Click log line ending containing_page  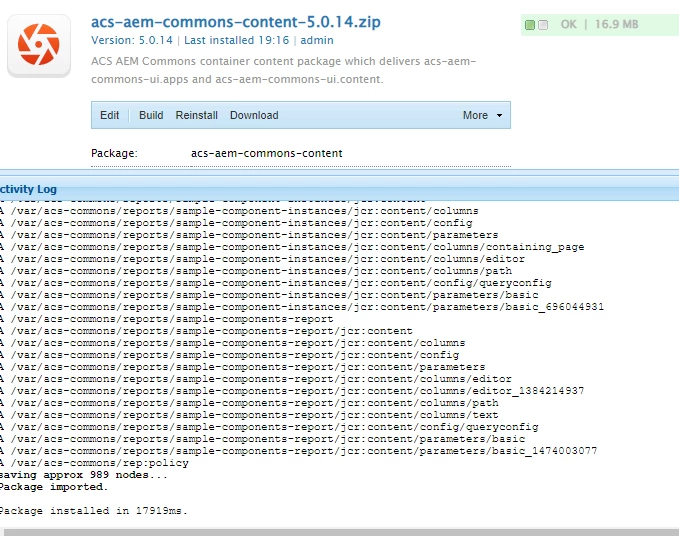coord(292,247)
